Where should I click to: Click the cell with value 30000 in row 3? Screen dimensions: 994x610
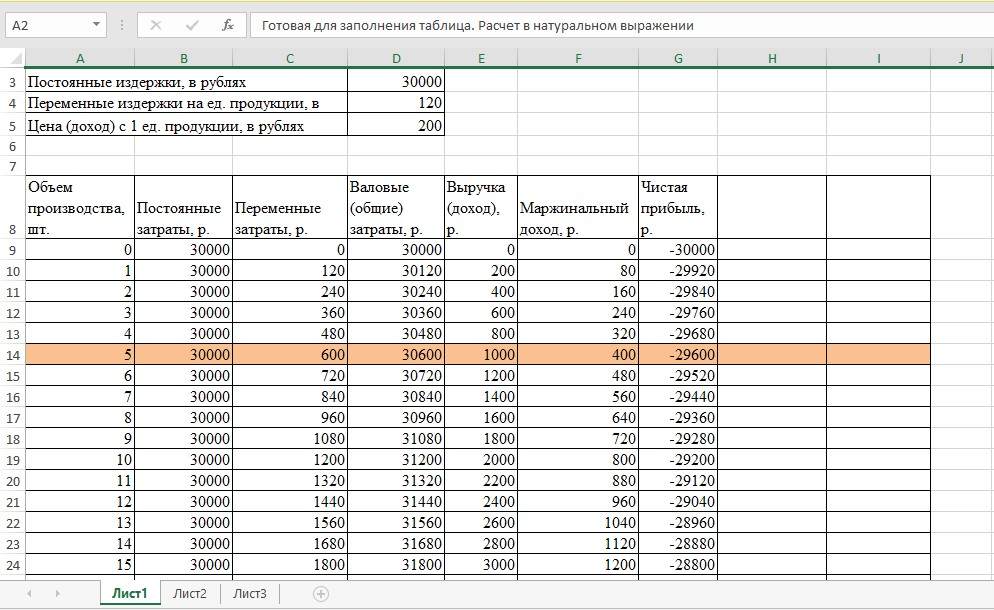[x=396, y=82]
